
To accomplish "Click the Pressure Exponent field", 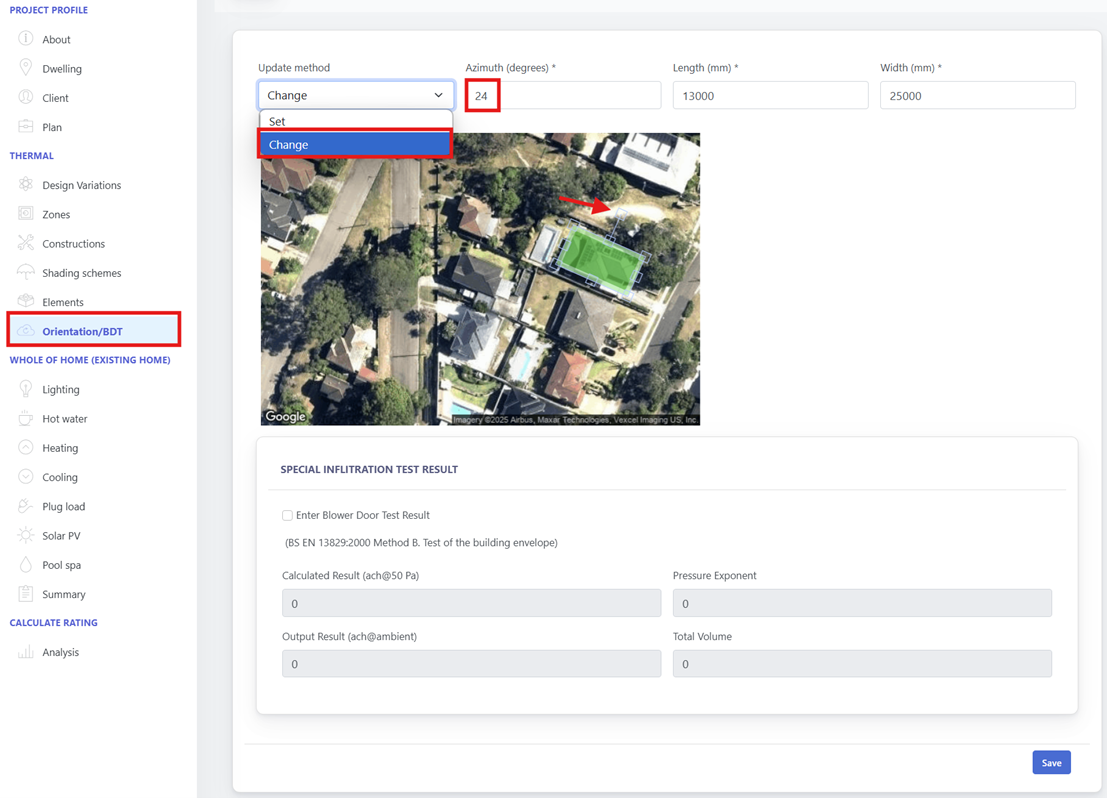I will (862, 603).
